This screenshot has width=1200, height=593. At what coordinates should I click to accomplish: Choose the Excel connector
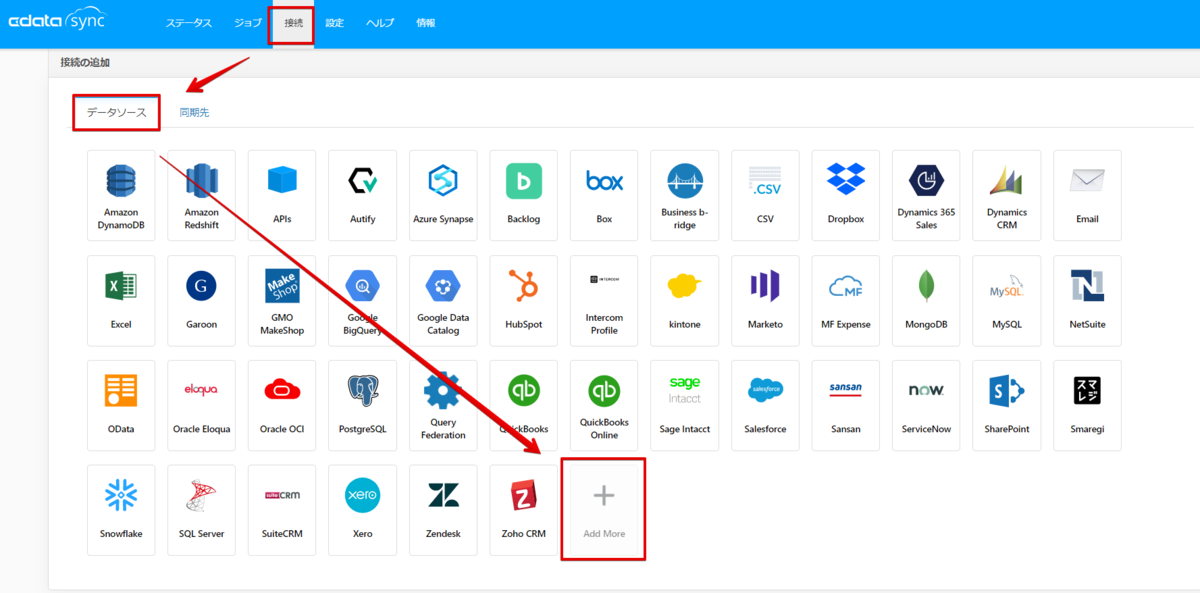point(121,300)
